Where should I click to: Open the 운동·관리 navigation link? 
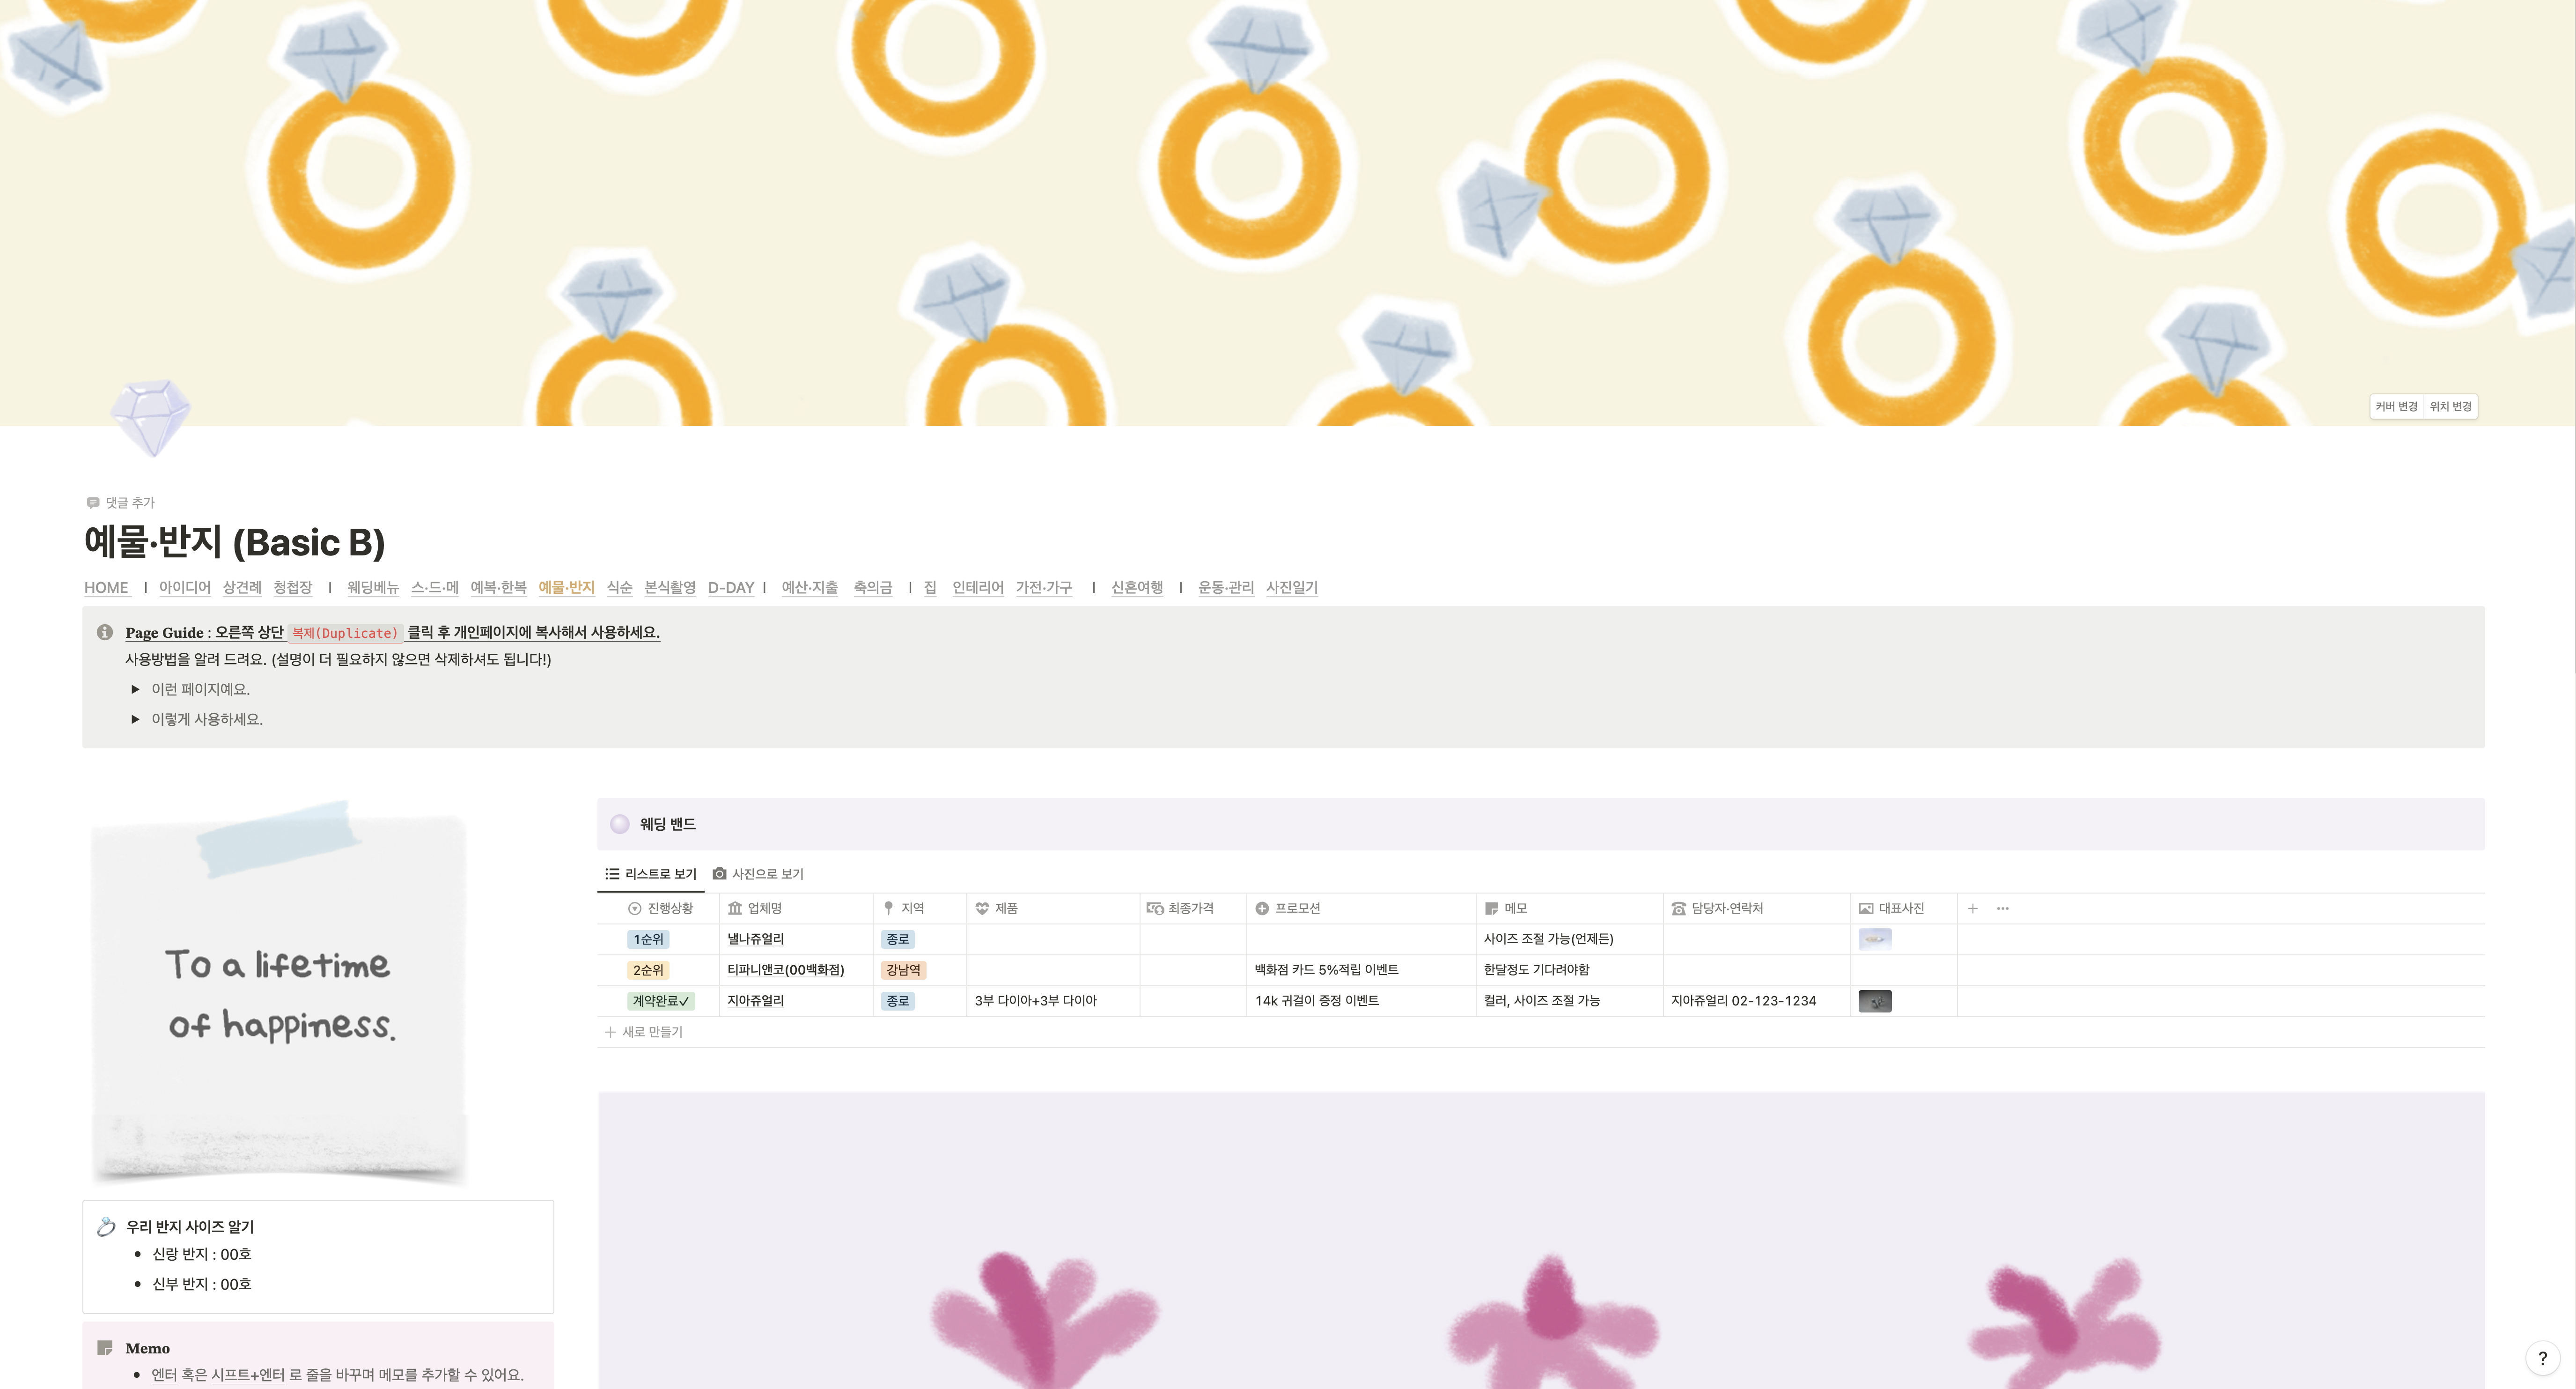(1226, 588)
